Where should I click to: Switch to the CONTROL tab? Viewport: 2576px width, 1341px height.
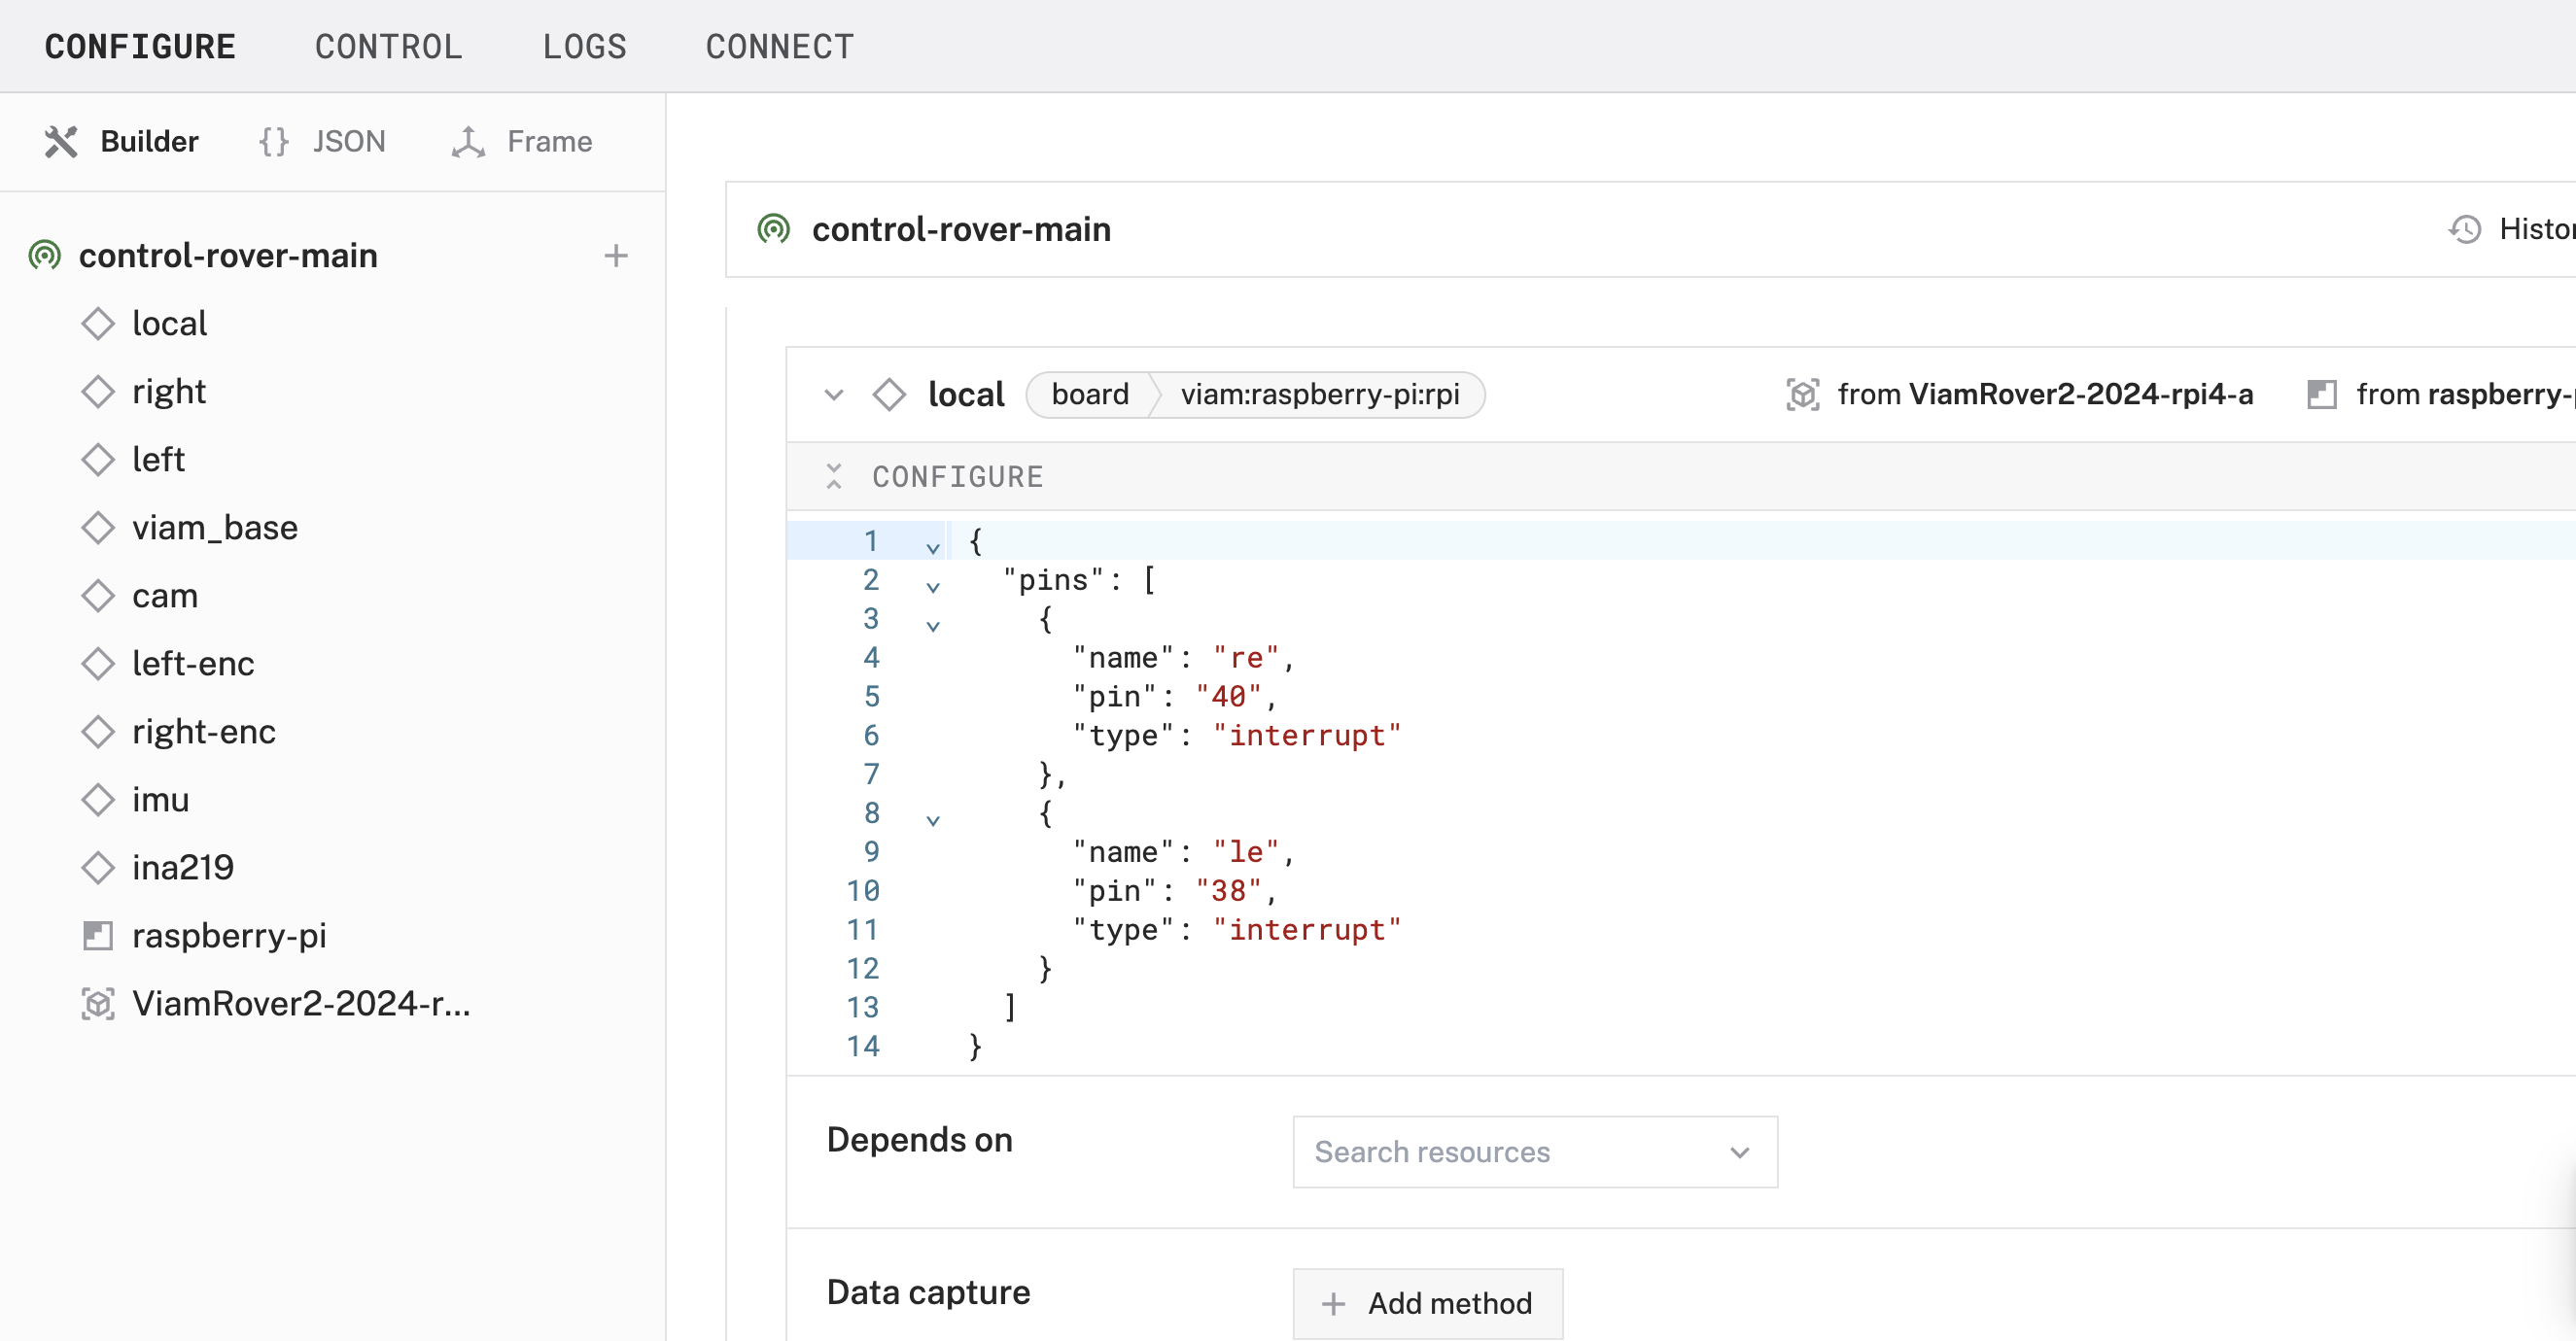click(389, 46)
